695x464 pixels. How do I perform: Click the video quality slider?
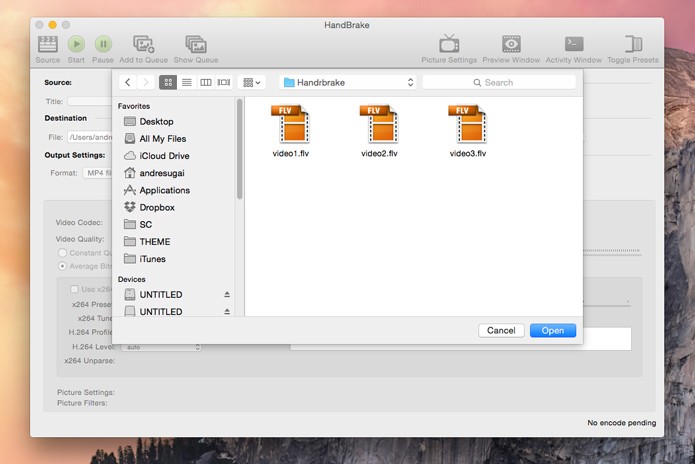612,251
